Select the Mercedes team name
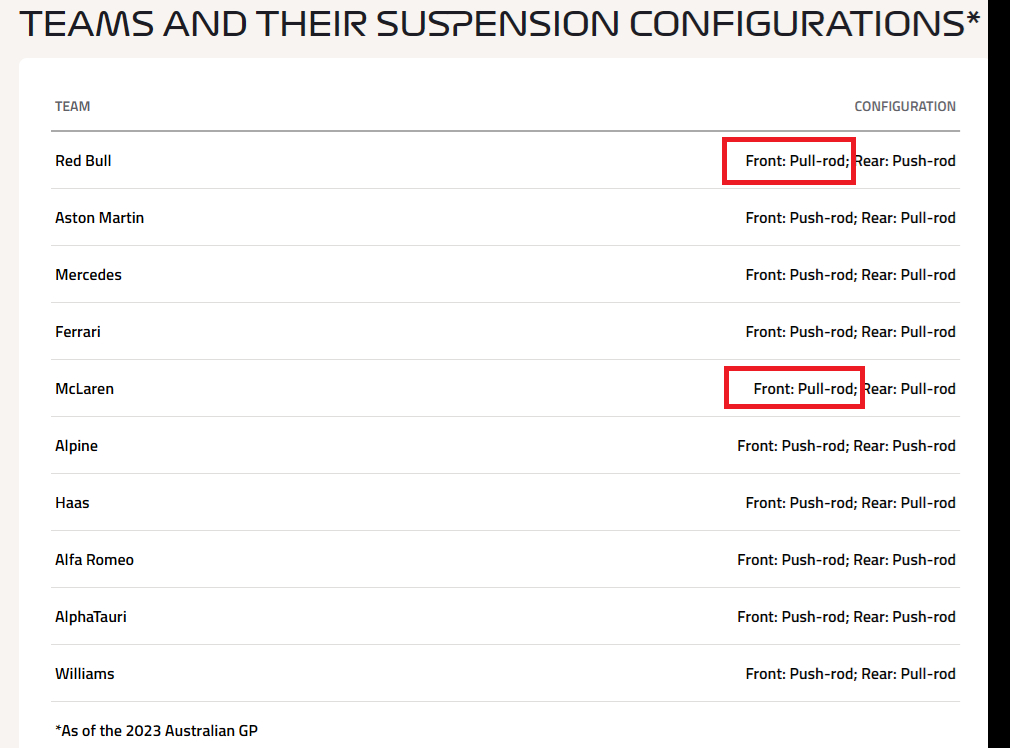The image size is (1010, 748). click(88, 274)
